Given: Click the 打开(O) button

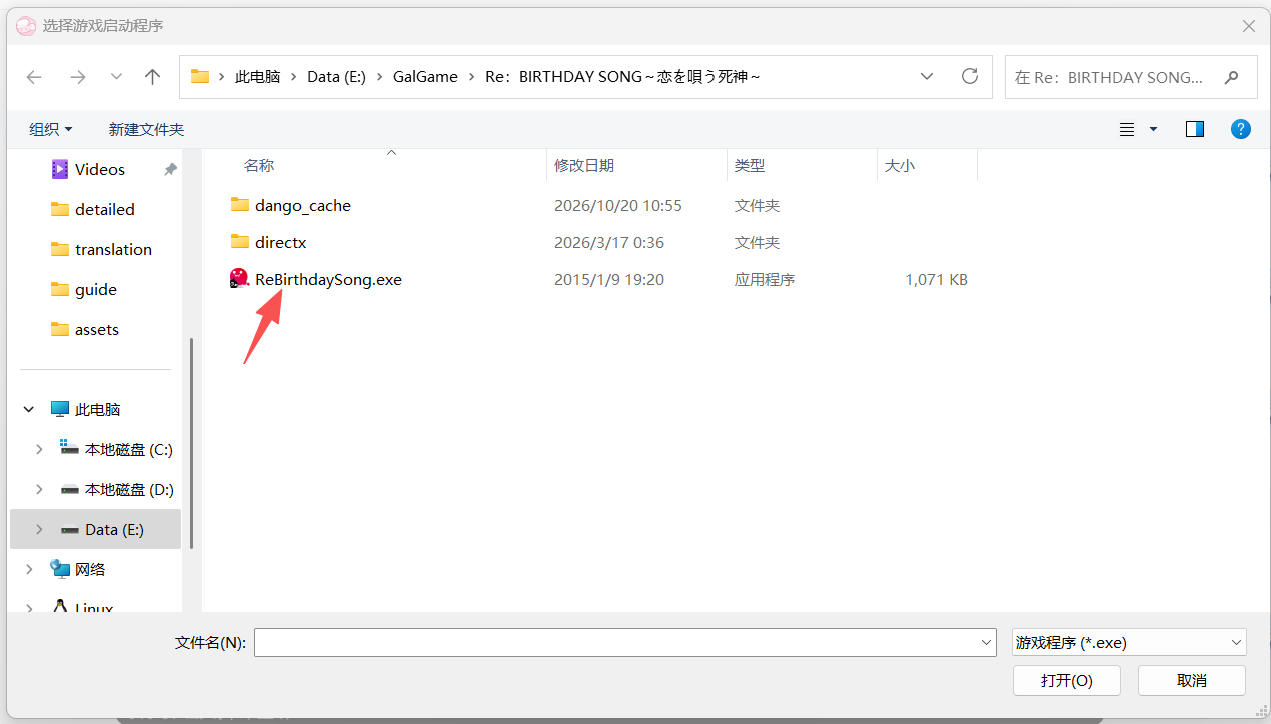Looking at the screenshot, I should coord(1066,680).
